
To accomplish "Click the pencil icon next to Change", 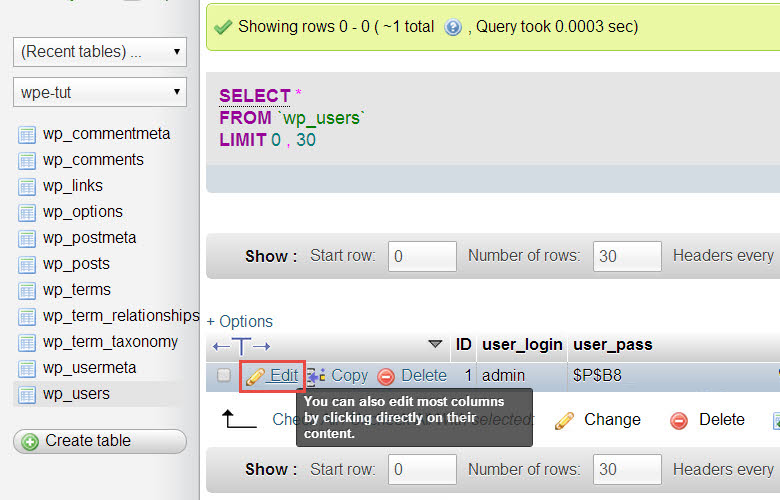I will [x=564, y=420].
